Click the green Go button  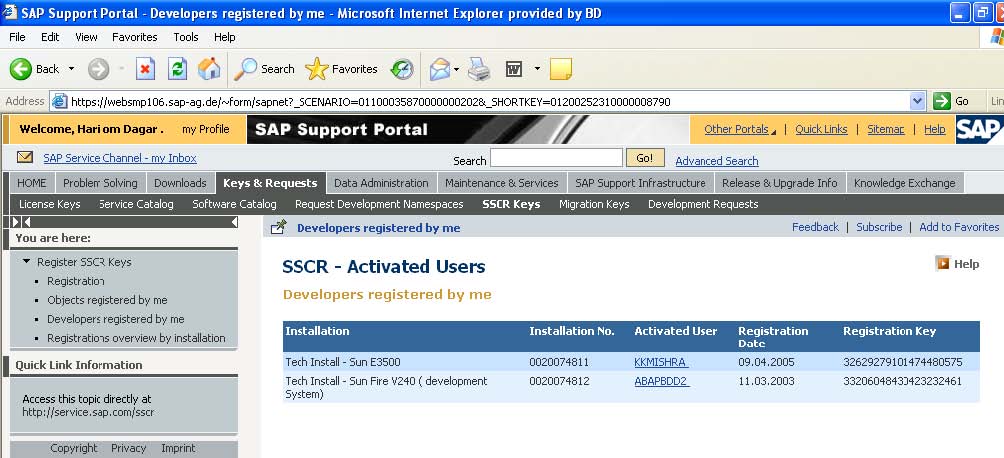951,101
